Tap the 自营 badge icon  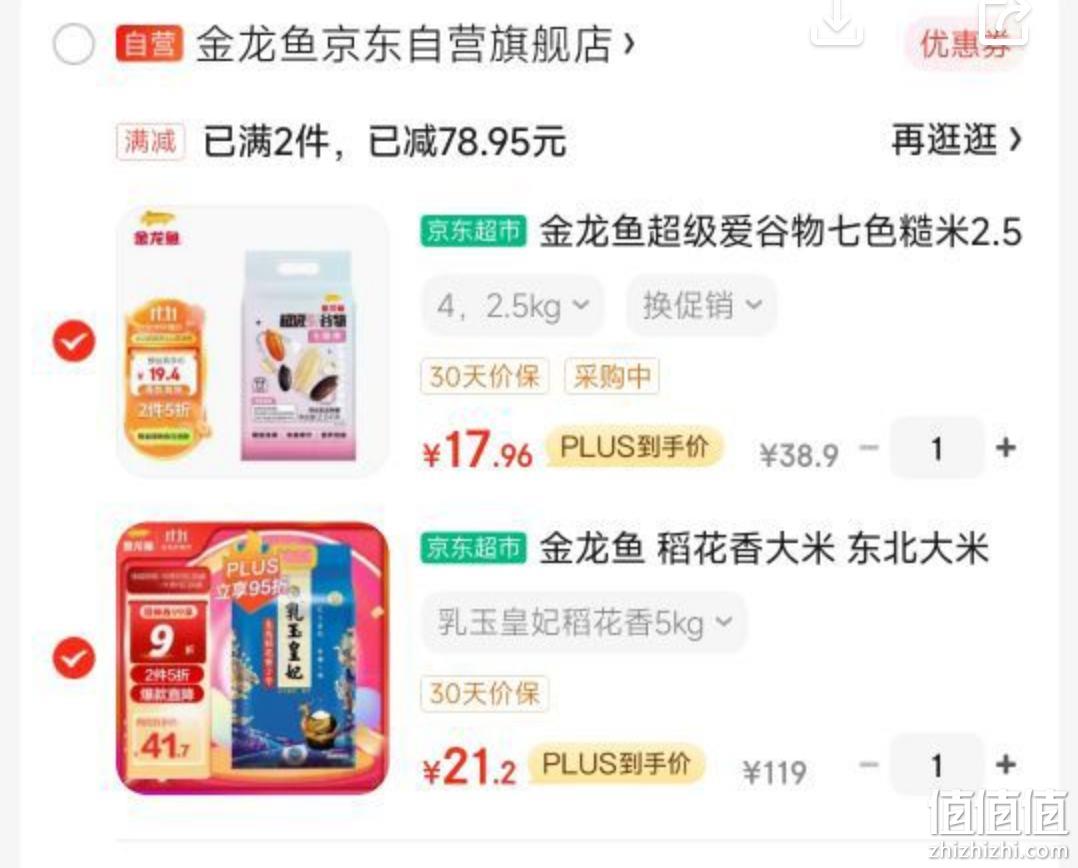(x=149, y=44)
